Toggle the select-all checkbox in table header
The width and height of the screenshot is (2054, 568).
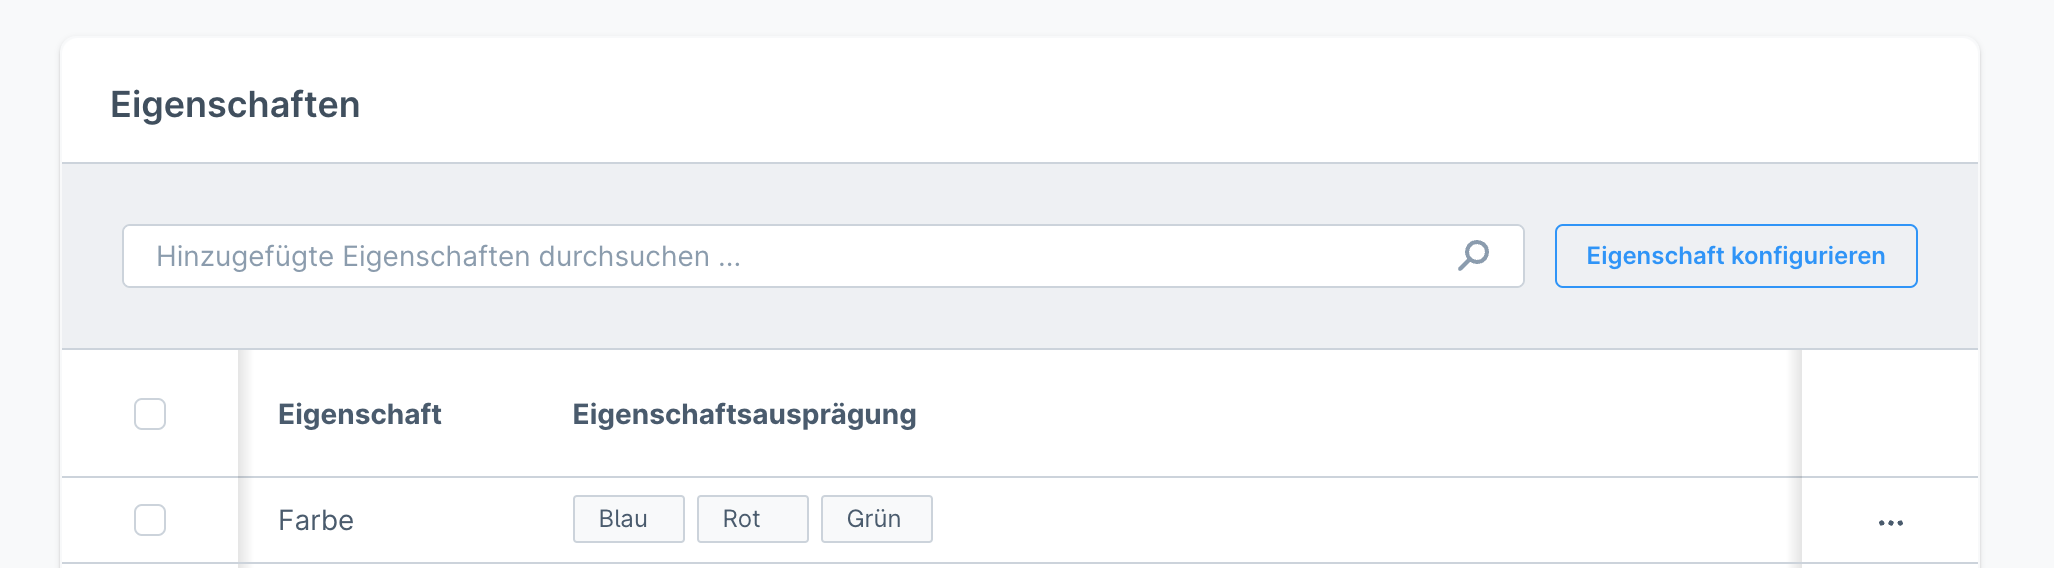coord(150,414)
